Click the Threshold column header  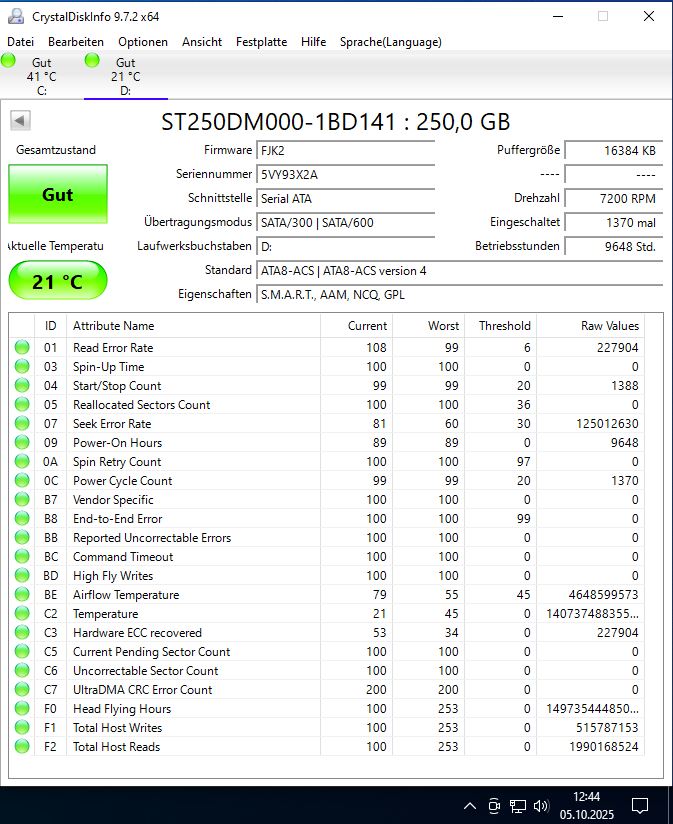click(501, 326)
